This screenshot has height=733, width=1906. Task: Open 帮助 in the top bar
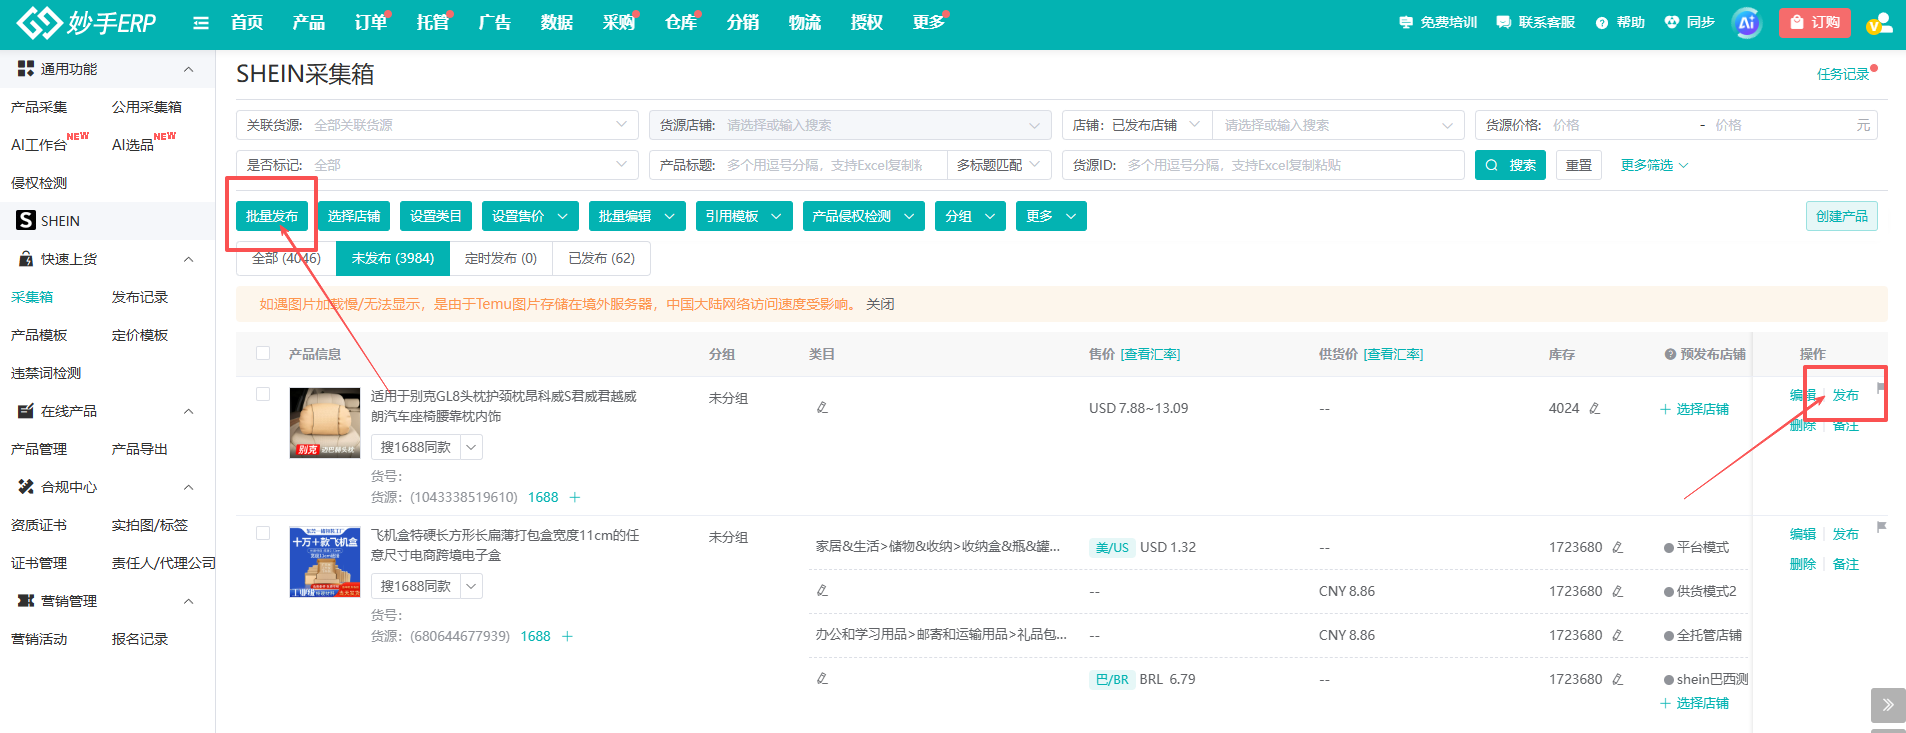[x=1620, y=22]
